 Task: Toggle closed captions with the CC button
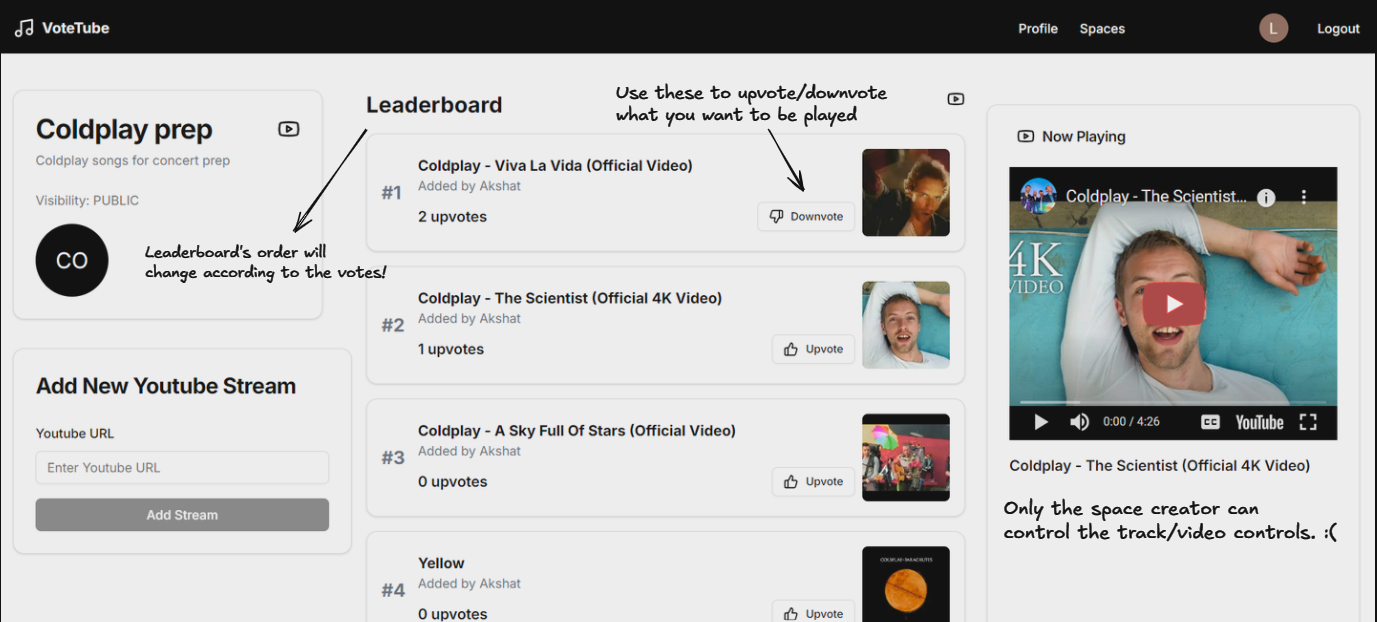(1210, 422)
